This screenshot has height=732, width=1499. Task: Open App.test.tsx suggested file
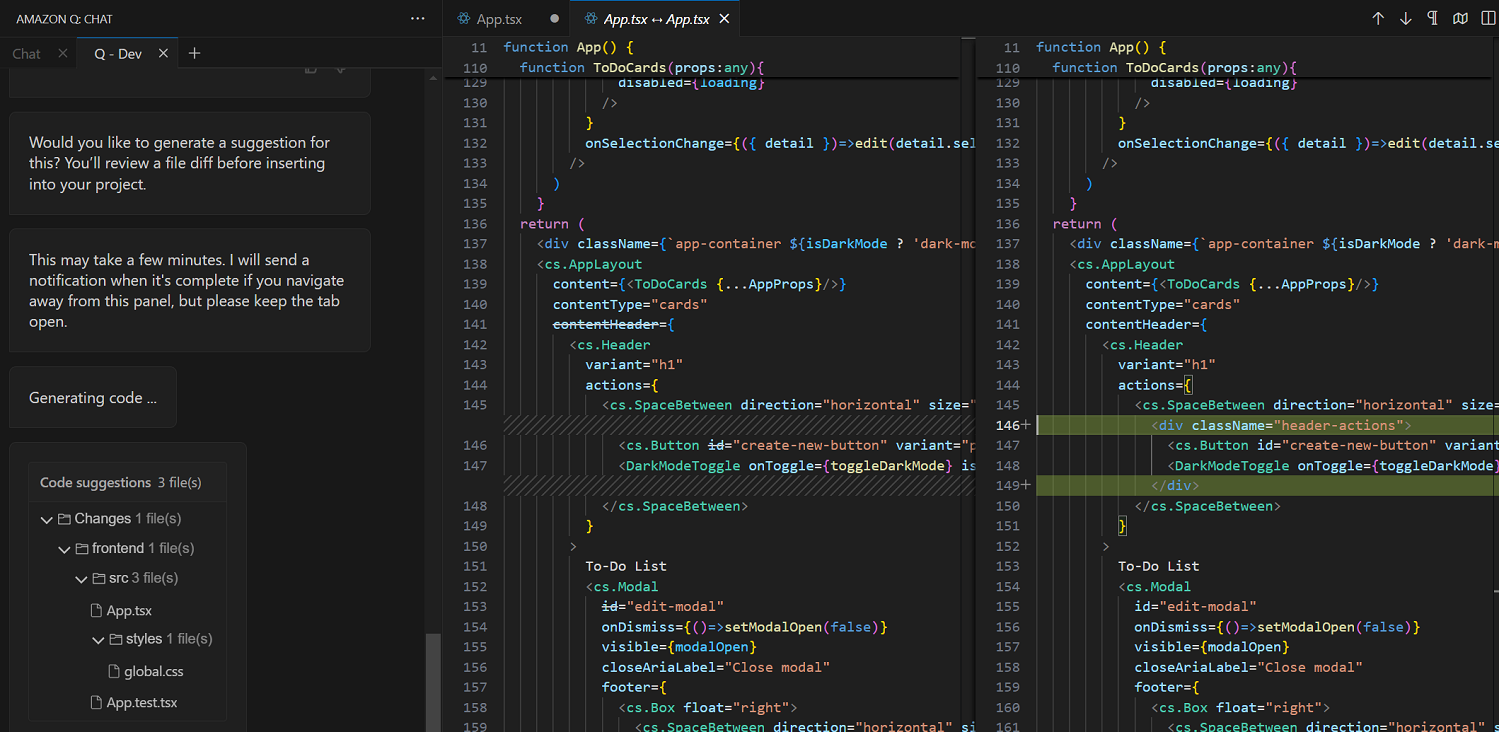coord(141,703)
